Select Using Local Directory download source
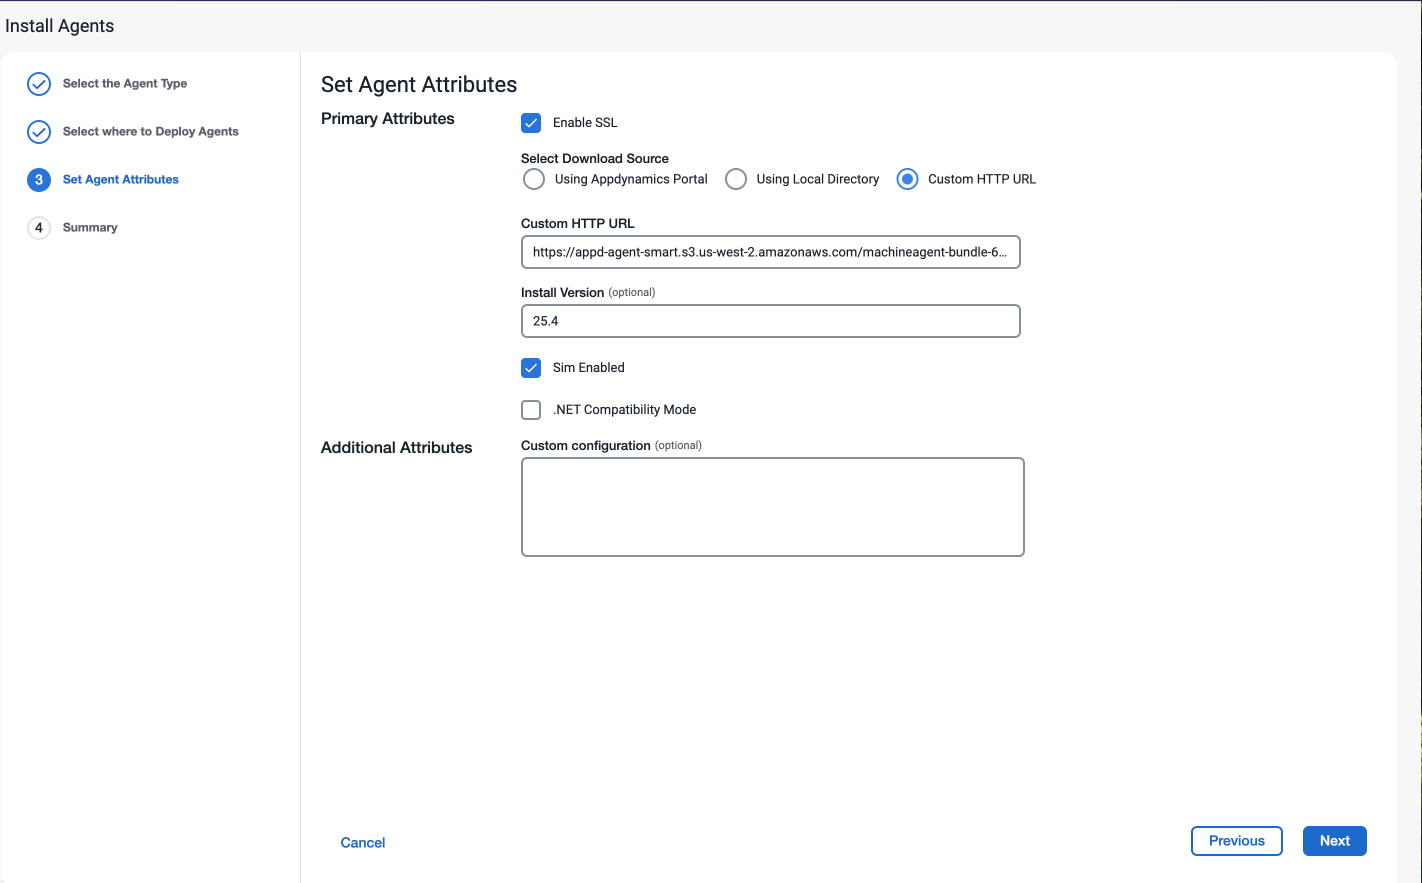The height and width of the screenshot is (883, 1422). [x=736, y=178]
